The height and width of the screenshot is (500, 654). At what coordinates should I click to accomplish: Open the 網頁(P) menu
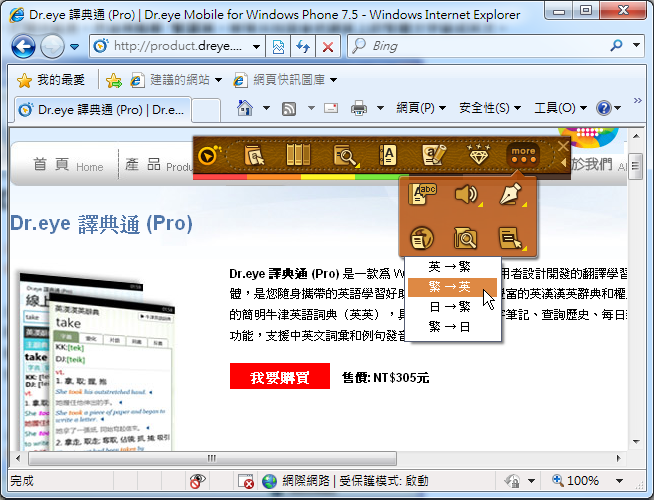[421, 108]
